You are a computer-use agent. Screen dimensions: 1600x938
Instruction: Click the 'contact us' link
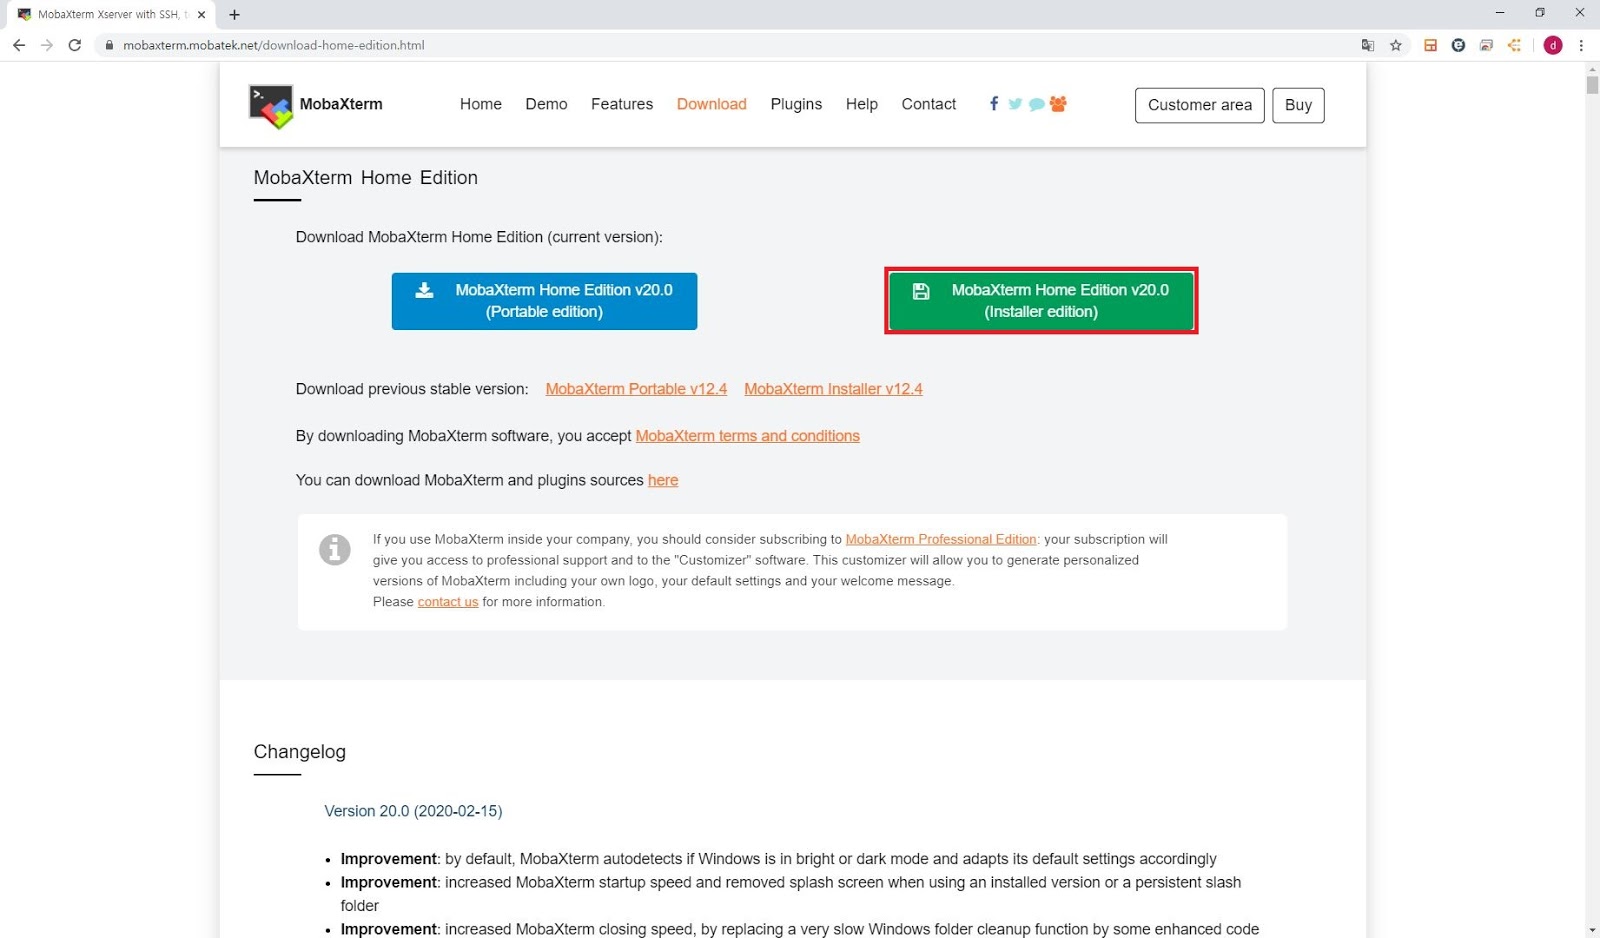click(448, 602)
